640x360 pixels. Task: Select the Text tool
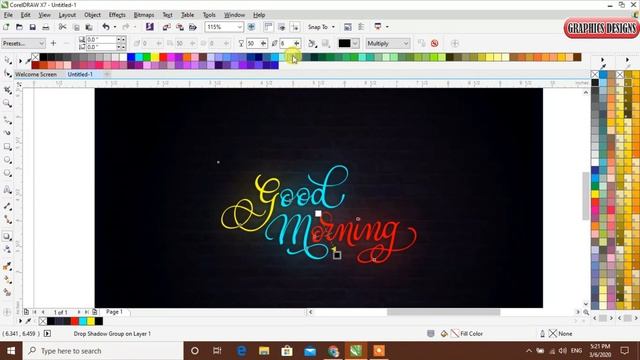coord(7,190)
